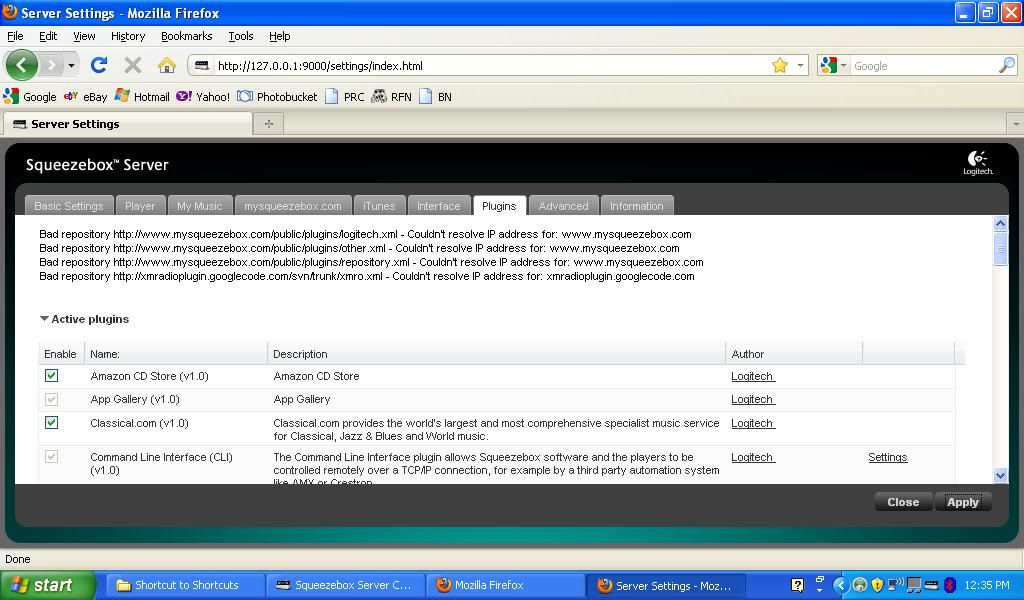Toggle the App Gallery plugin checkbox
The image size is (1024, 600).
pos(52,399)
